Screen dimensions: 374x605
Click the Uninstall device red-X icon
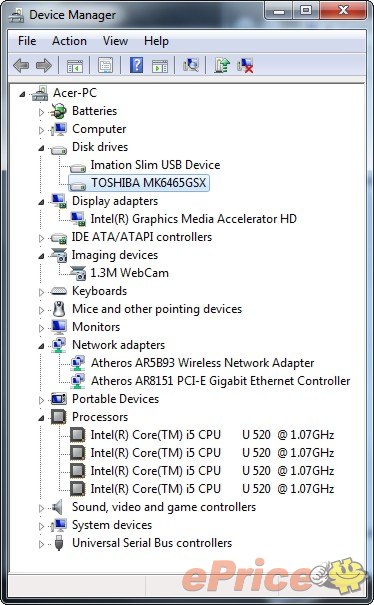point(245,65)
